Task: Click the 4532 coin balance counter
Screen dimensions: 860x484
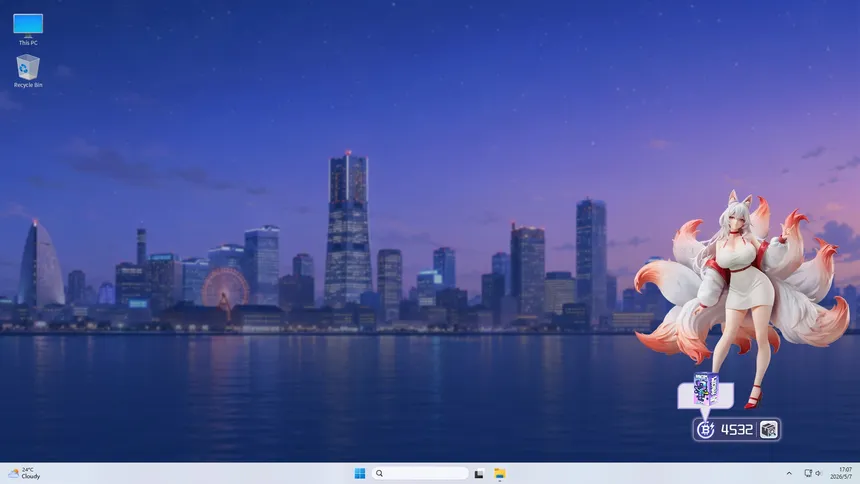Action: pos(737,430)
